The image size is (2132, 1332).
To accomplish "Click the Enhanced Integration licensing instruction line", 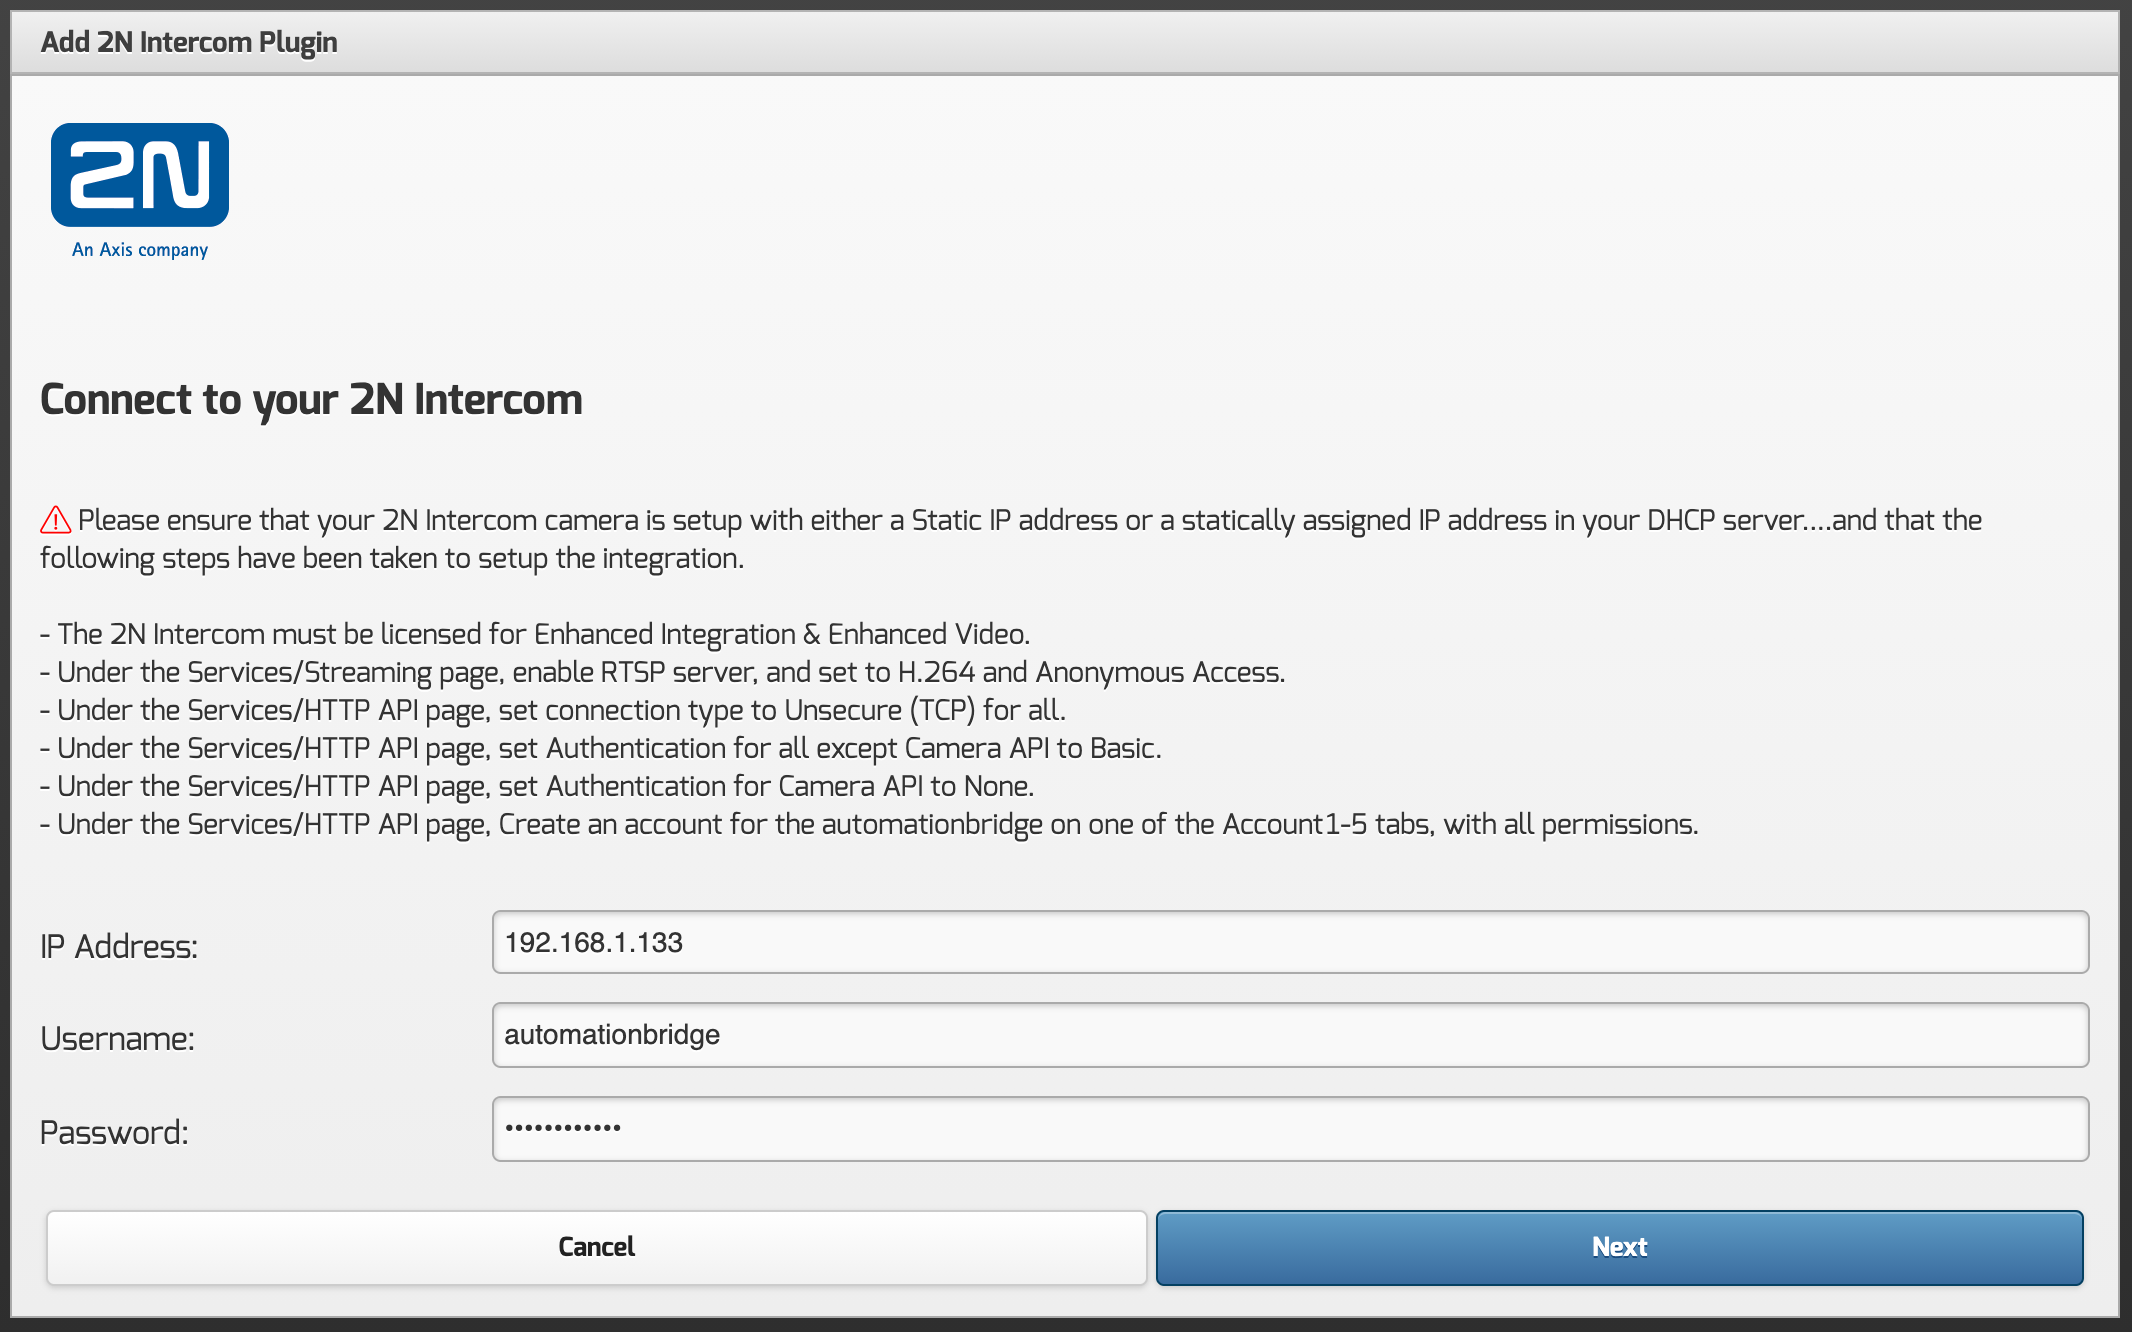I will 535,635.
